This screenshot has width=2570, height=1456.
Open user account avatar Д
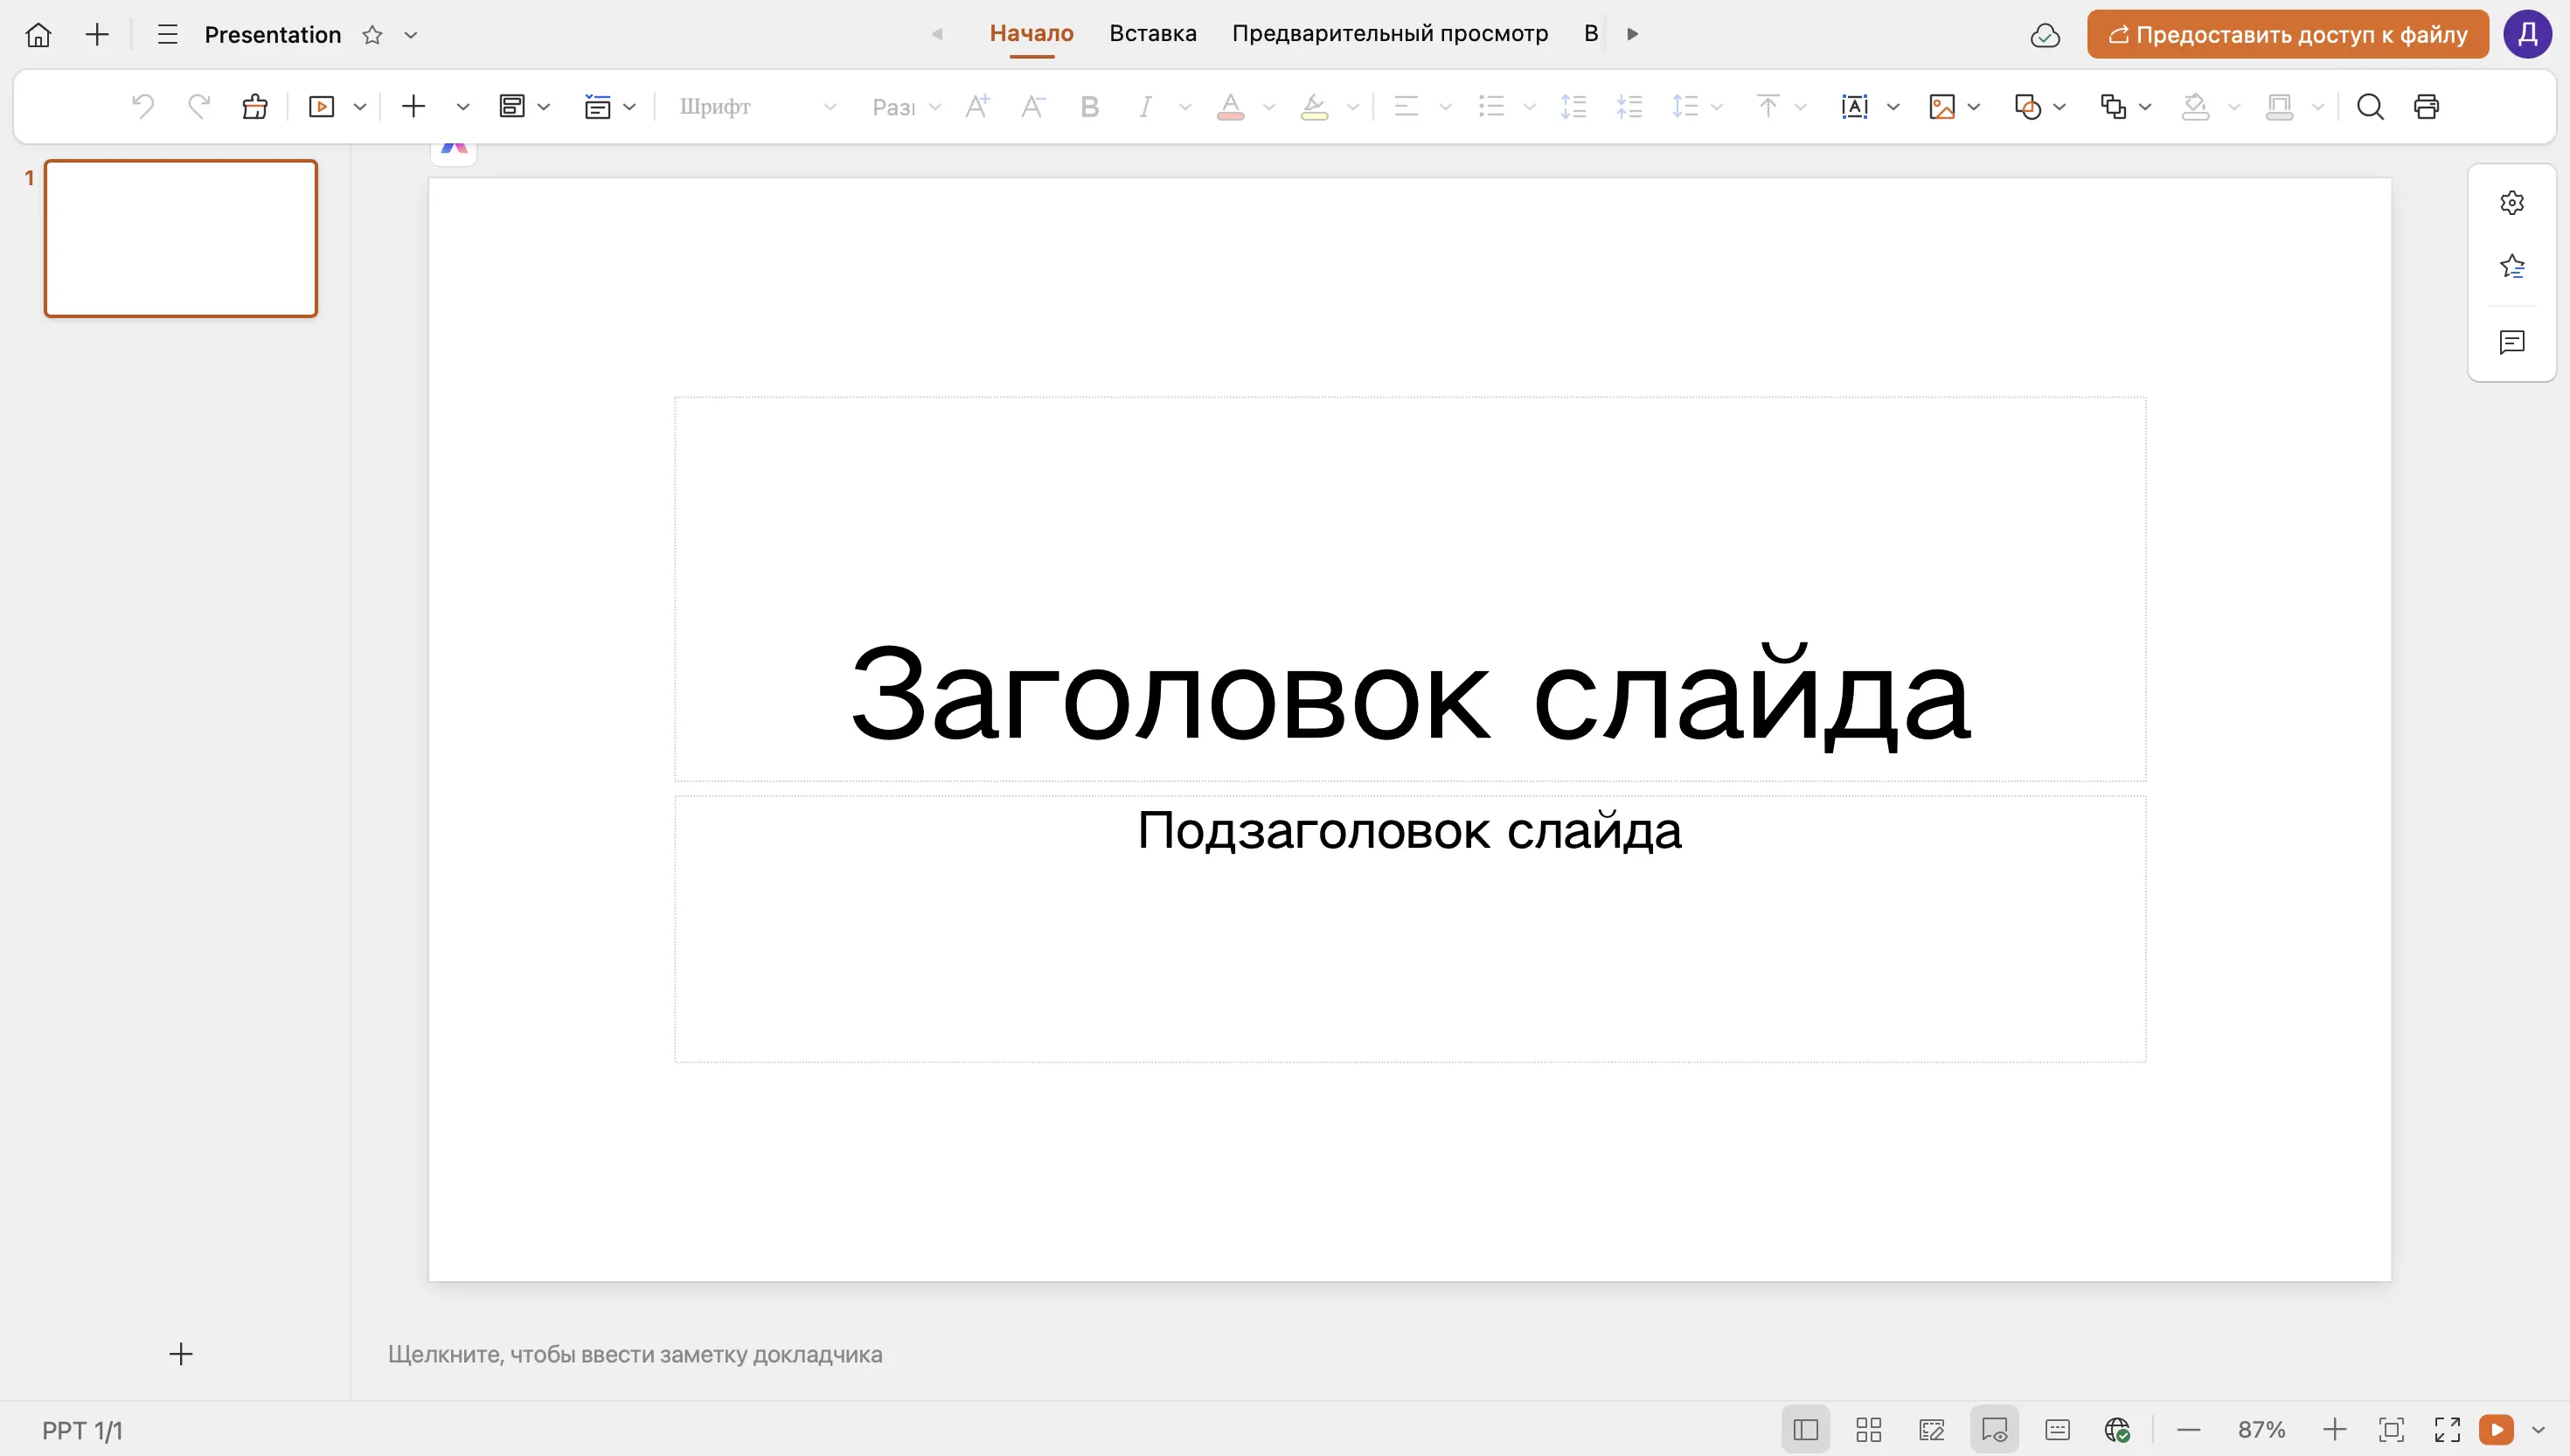[2527, 34]
